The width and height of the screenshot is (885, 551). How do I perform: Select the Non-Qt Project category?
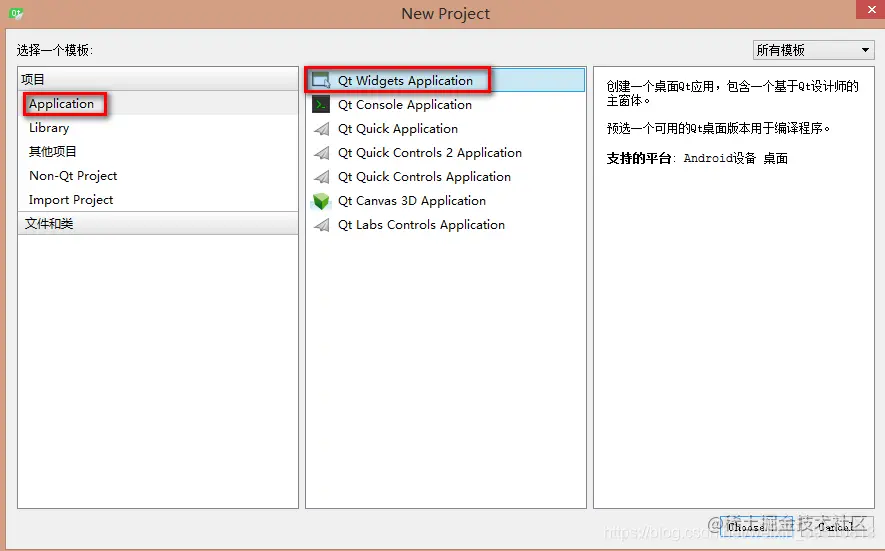click(73, 176)
